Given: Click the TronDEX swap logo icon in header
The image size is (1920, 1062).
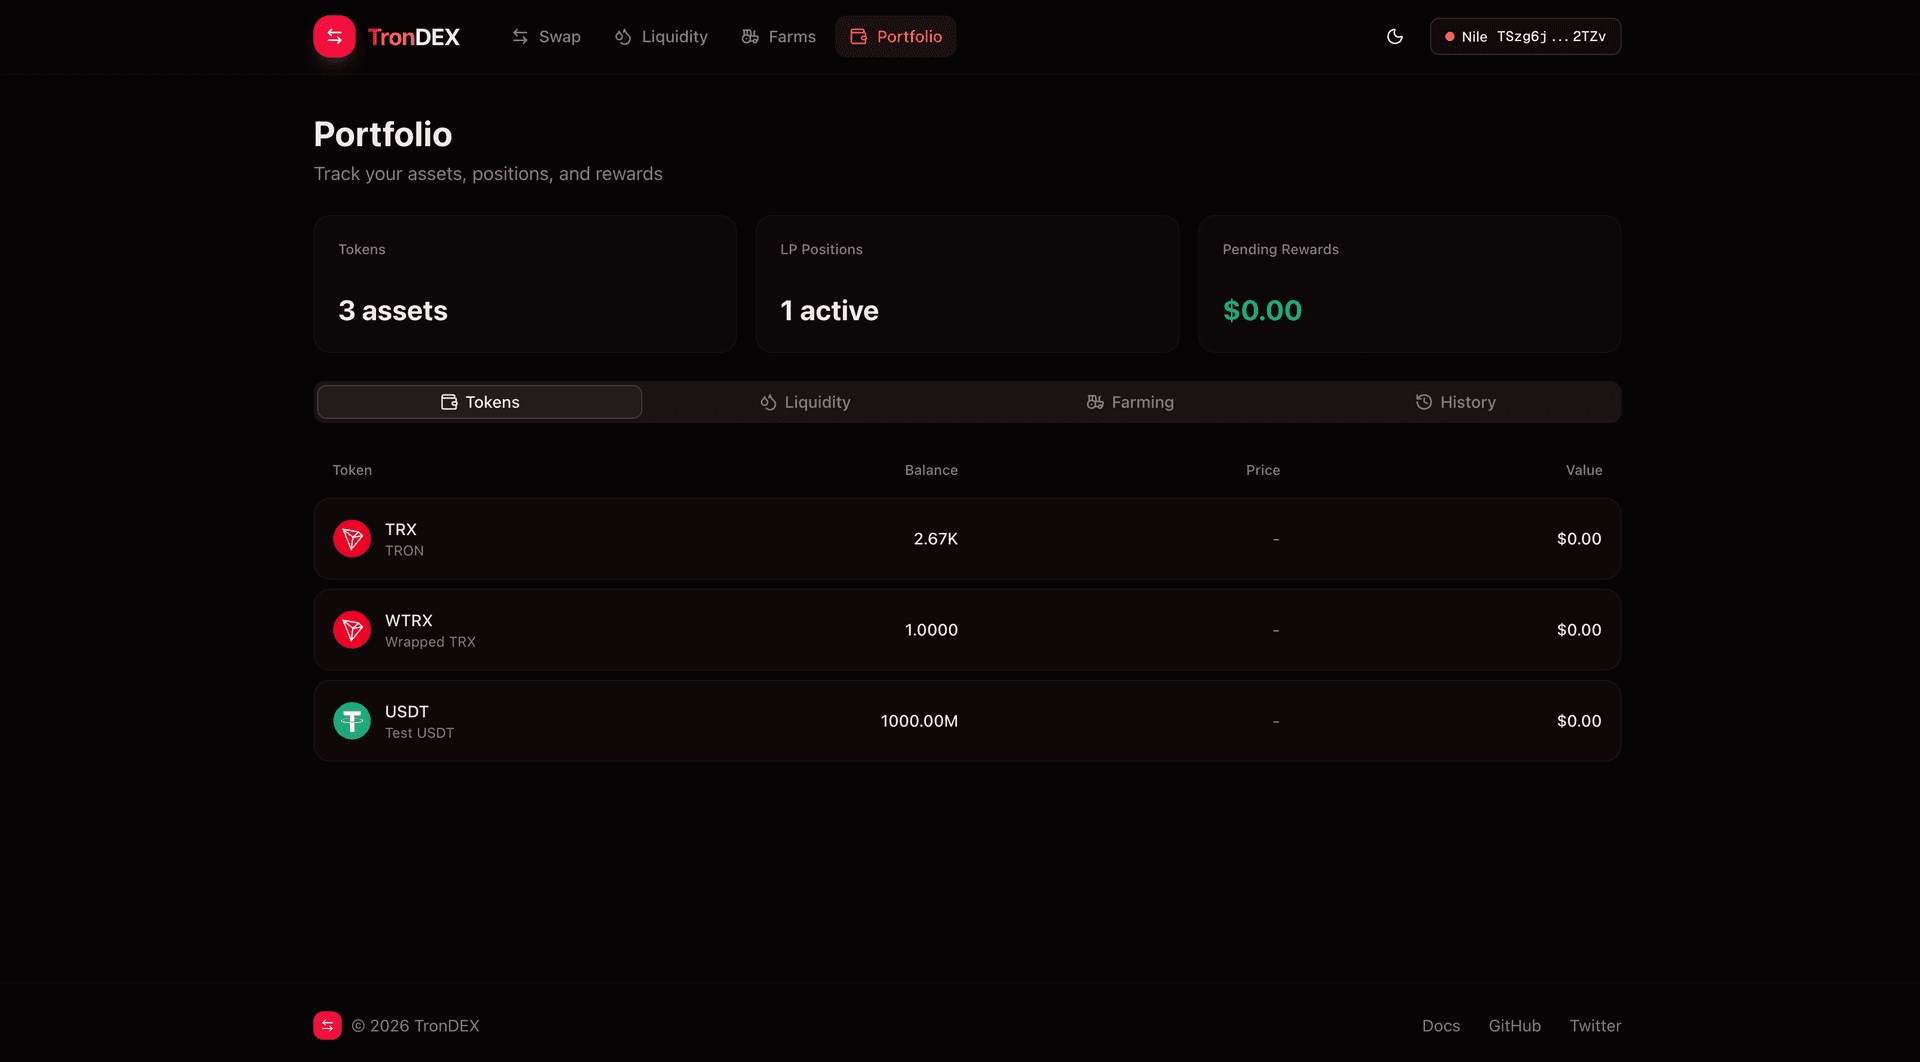Looking at the screenshot, I should coord(334,37).
